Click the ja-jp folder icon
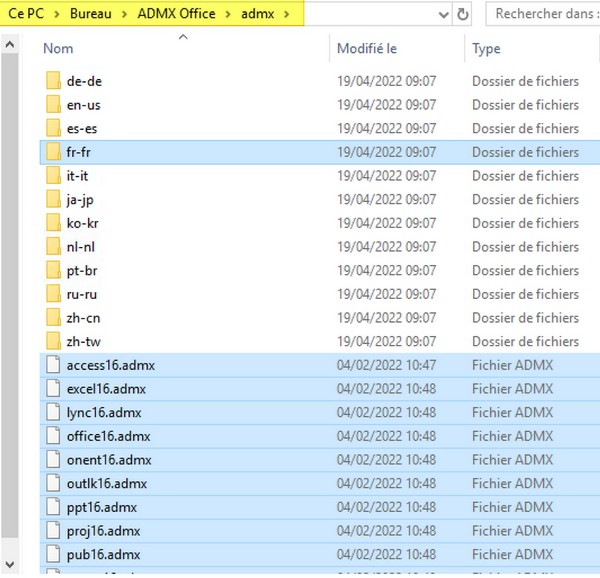The image size is (600, 578). tap(54, 199)
